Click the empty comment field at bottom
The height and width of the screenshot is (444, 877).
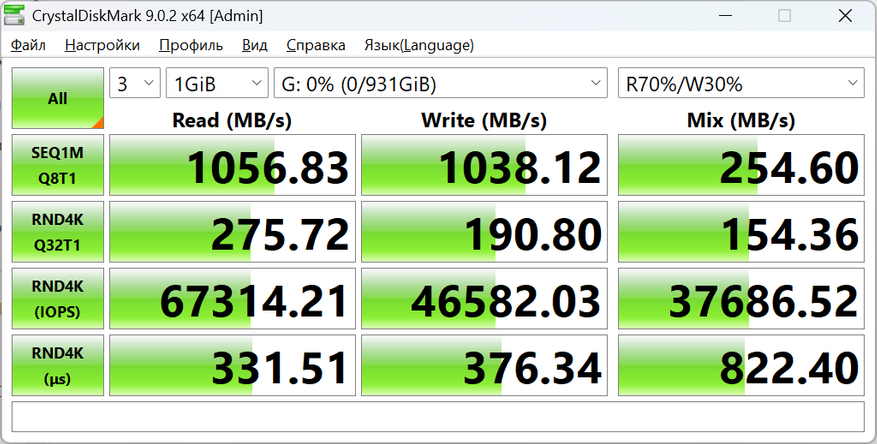pyautogui.click(x=438, y=417)
